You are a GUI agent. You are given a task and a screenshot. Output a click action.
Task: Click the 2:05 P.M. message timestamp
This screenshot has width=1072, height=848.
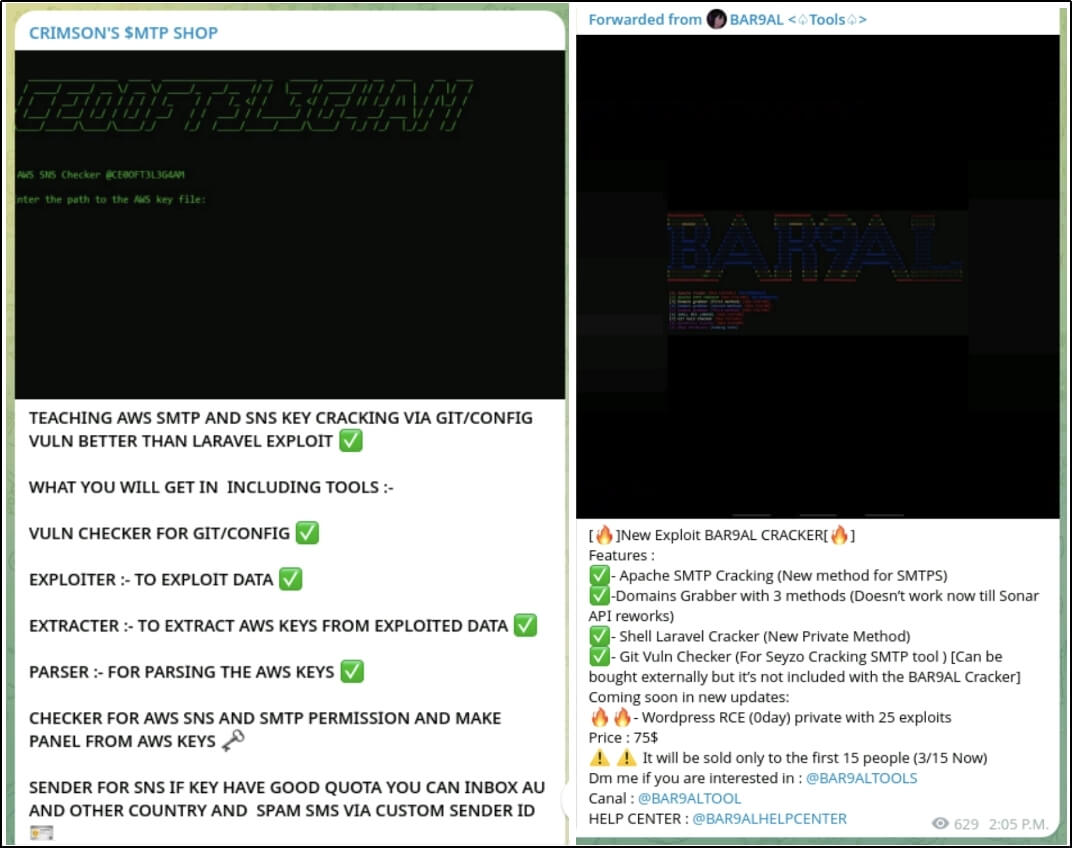click(1018, 824)
